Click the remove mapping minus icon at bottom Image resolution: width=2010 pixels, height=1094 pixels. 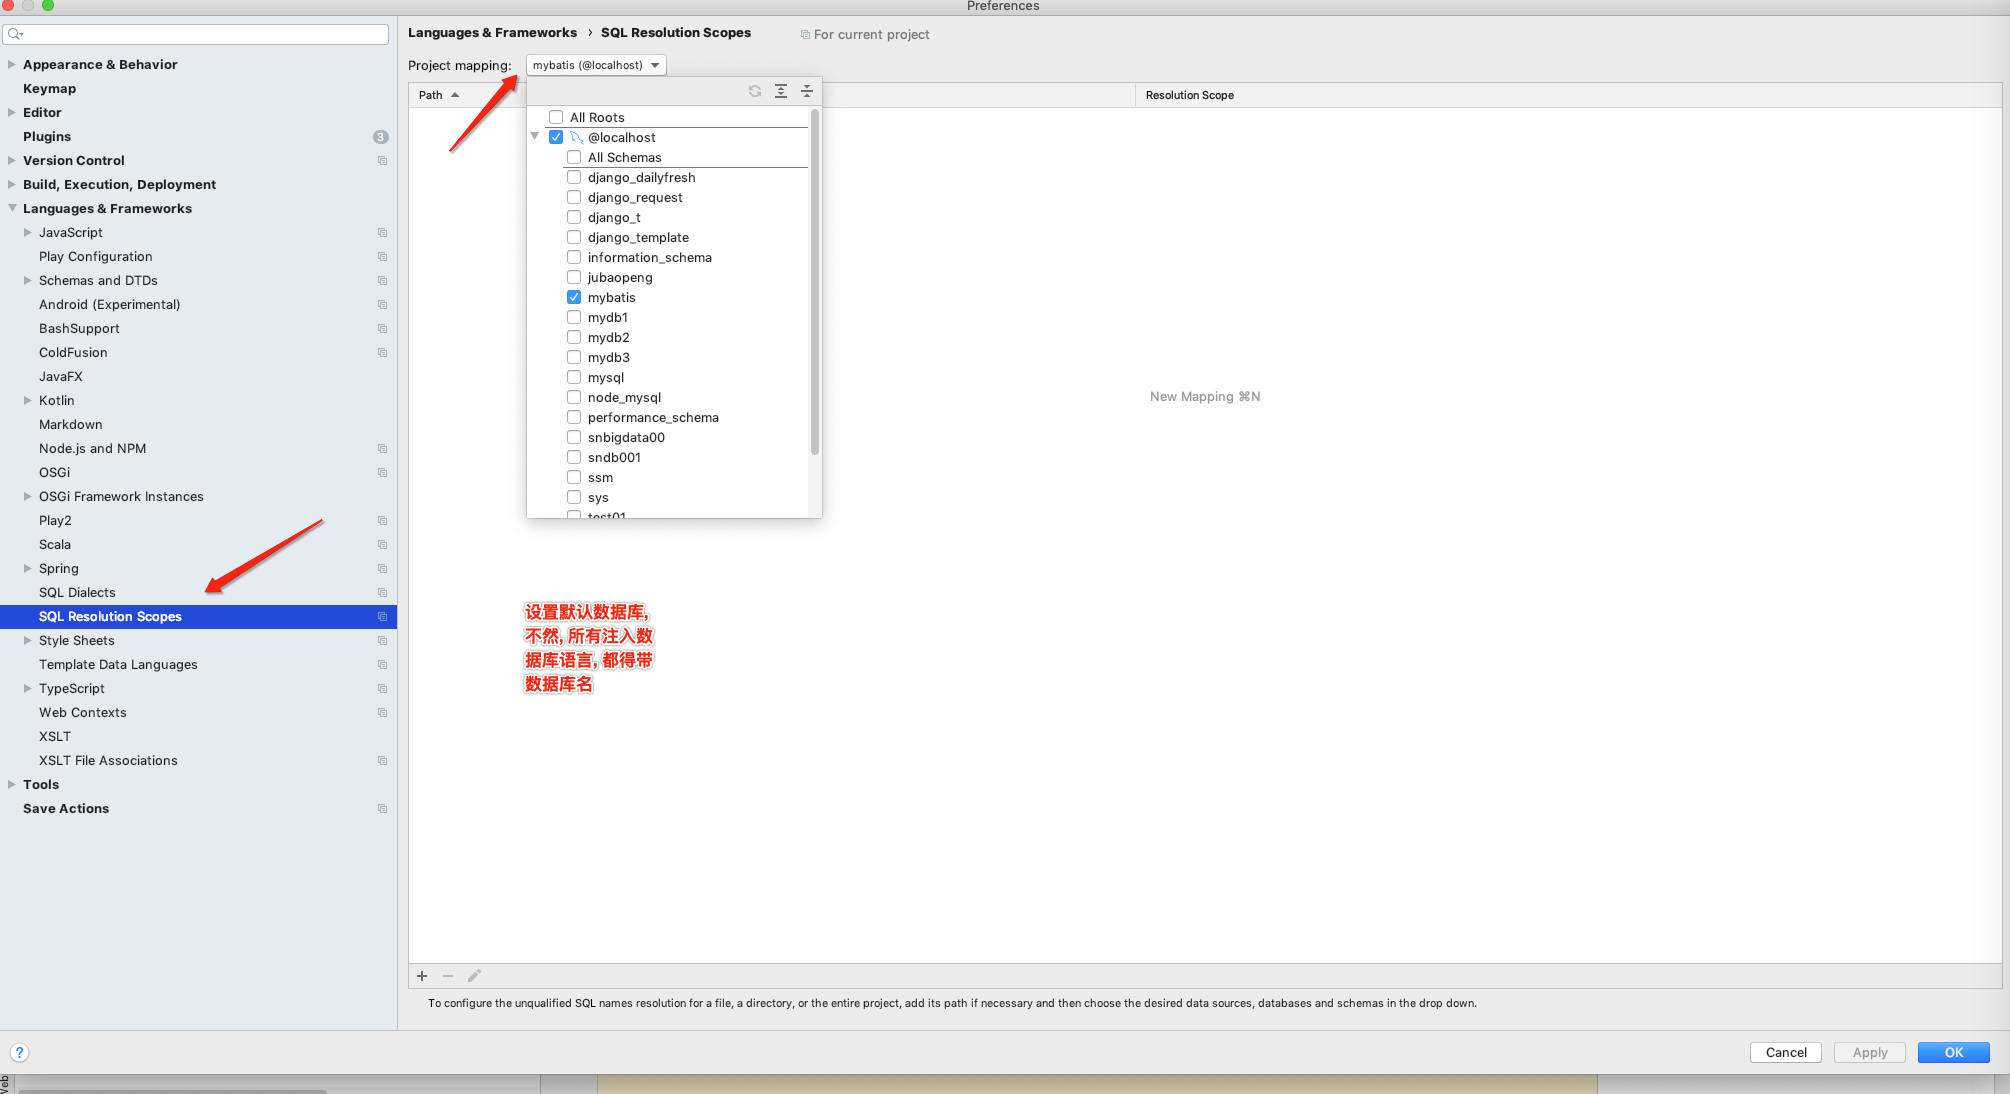(x=449, y=975)
